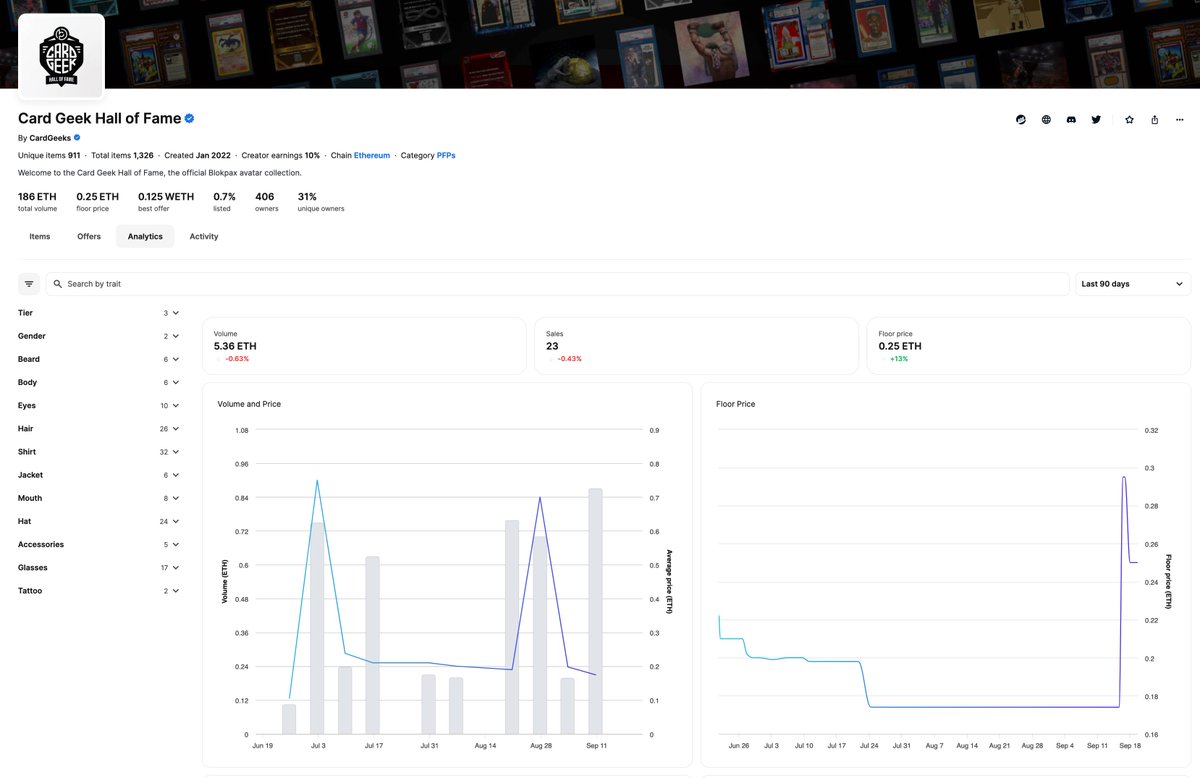Click the Ethereum chain link

(x=372, y=155)
